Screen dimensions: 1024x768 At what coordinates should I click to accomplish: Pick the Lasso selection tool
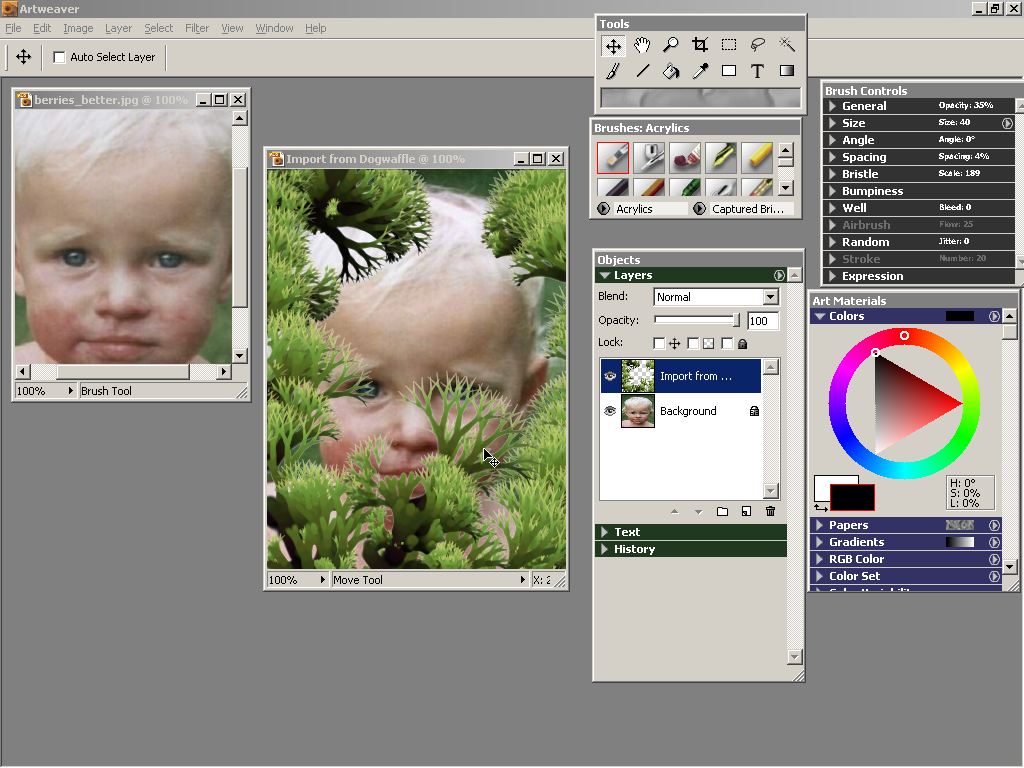758,45
